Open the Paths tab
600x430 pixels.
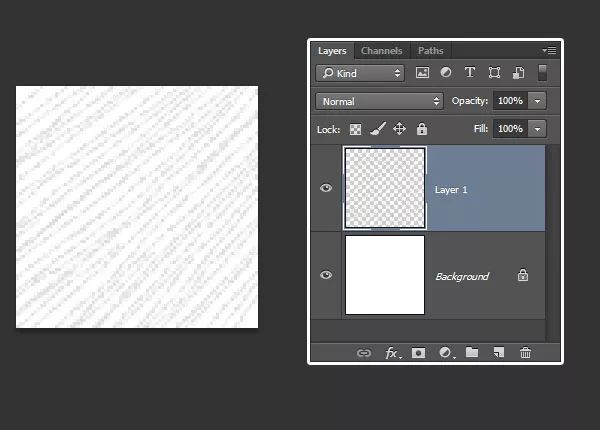[430, 50]
